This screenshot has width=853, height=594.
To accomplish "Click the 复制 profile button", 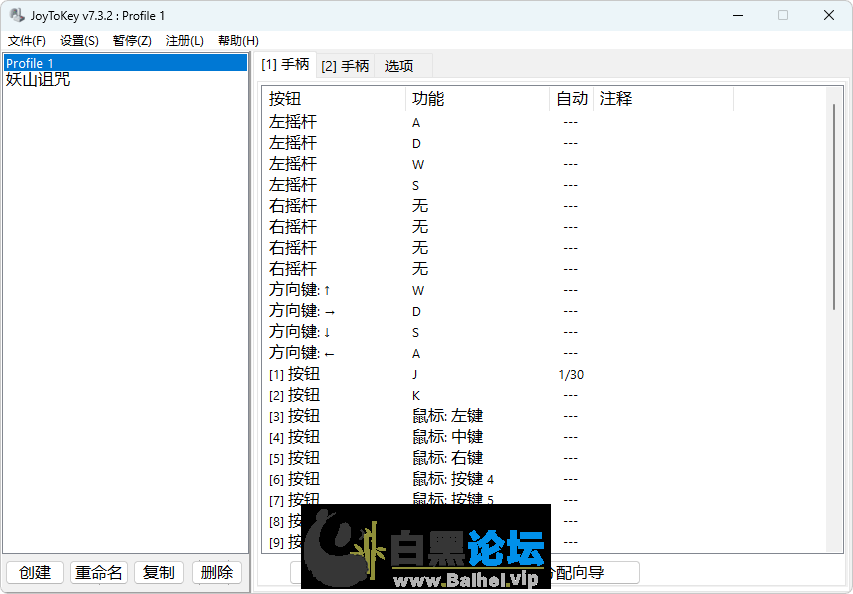I will pos(159,572).
